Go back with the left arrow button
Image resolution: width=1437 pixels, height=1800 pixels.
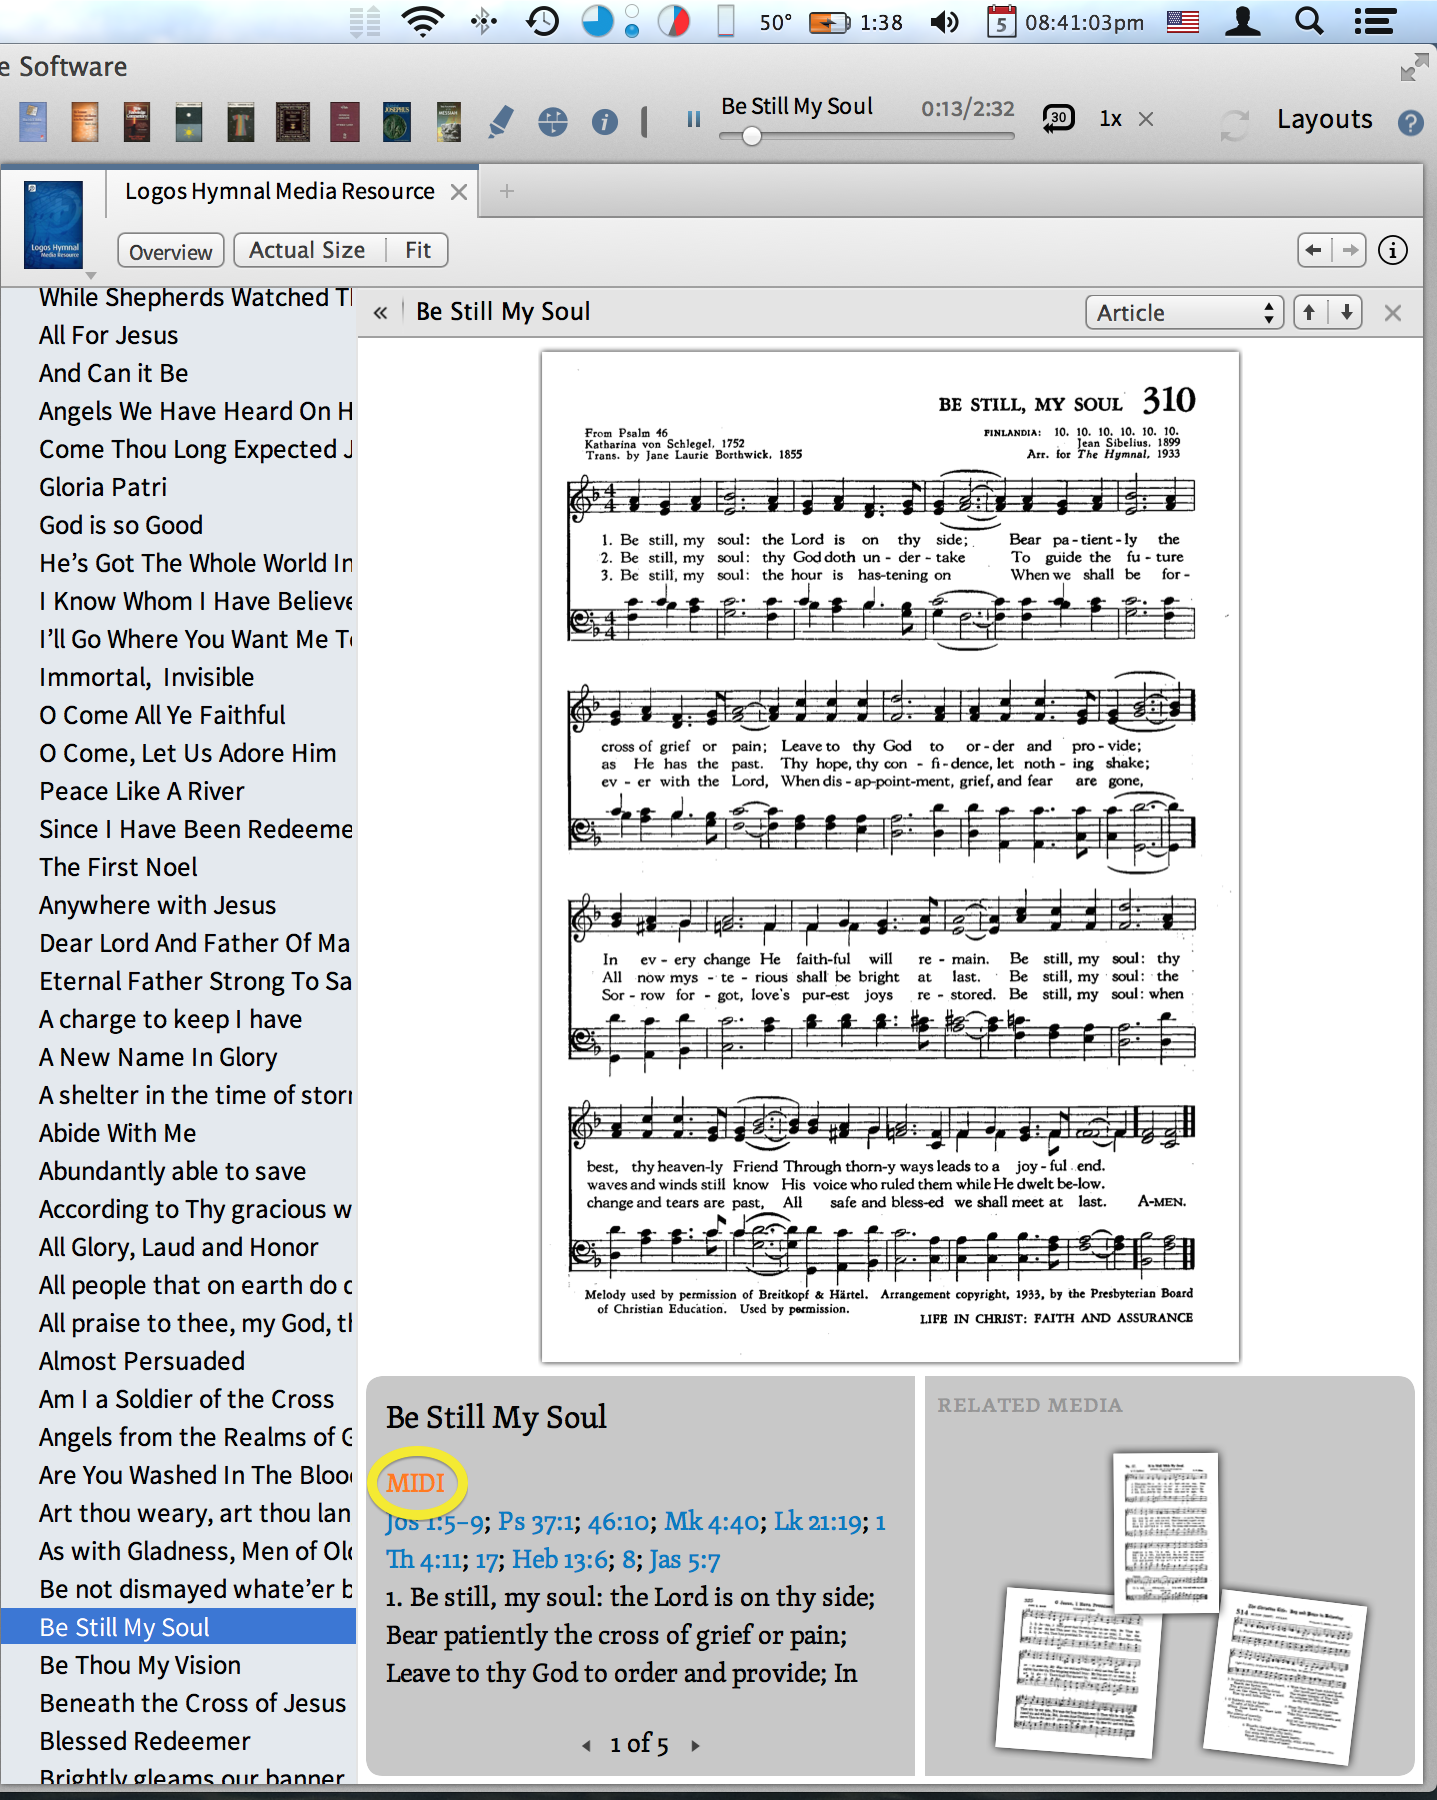[x=1314, y=250]
